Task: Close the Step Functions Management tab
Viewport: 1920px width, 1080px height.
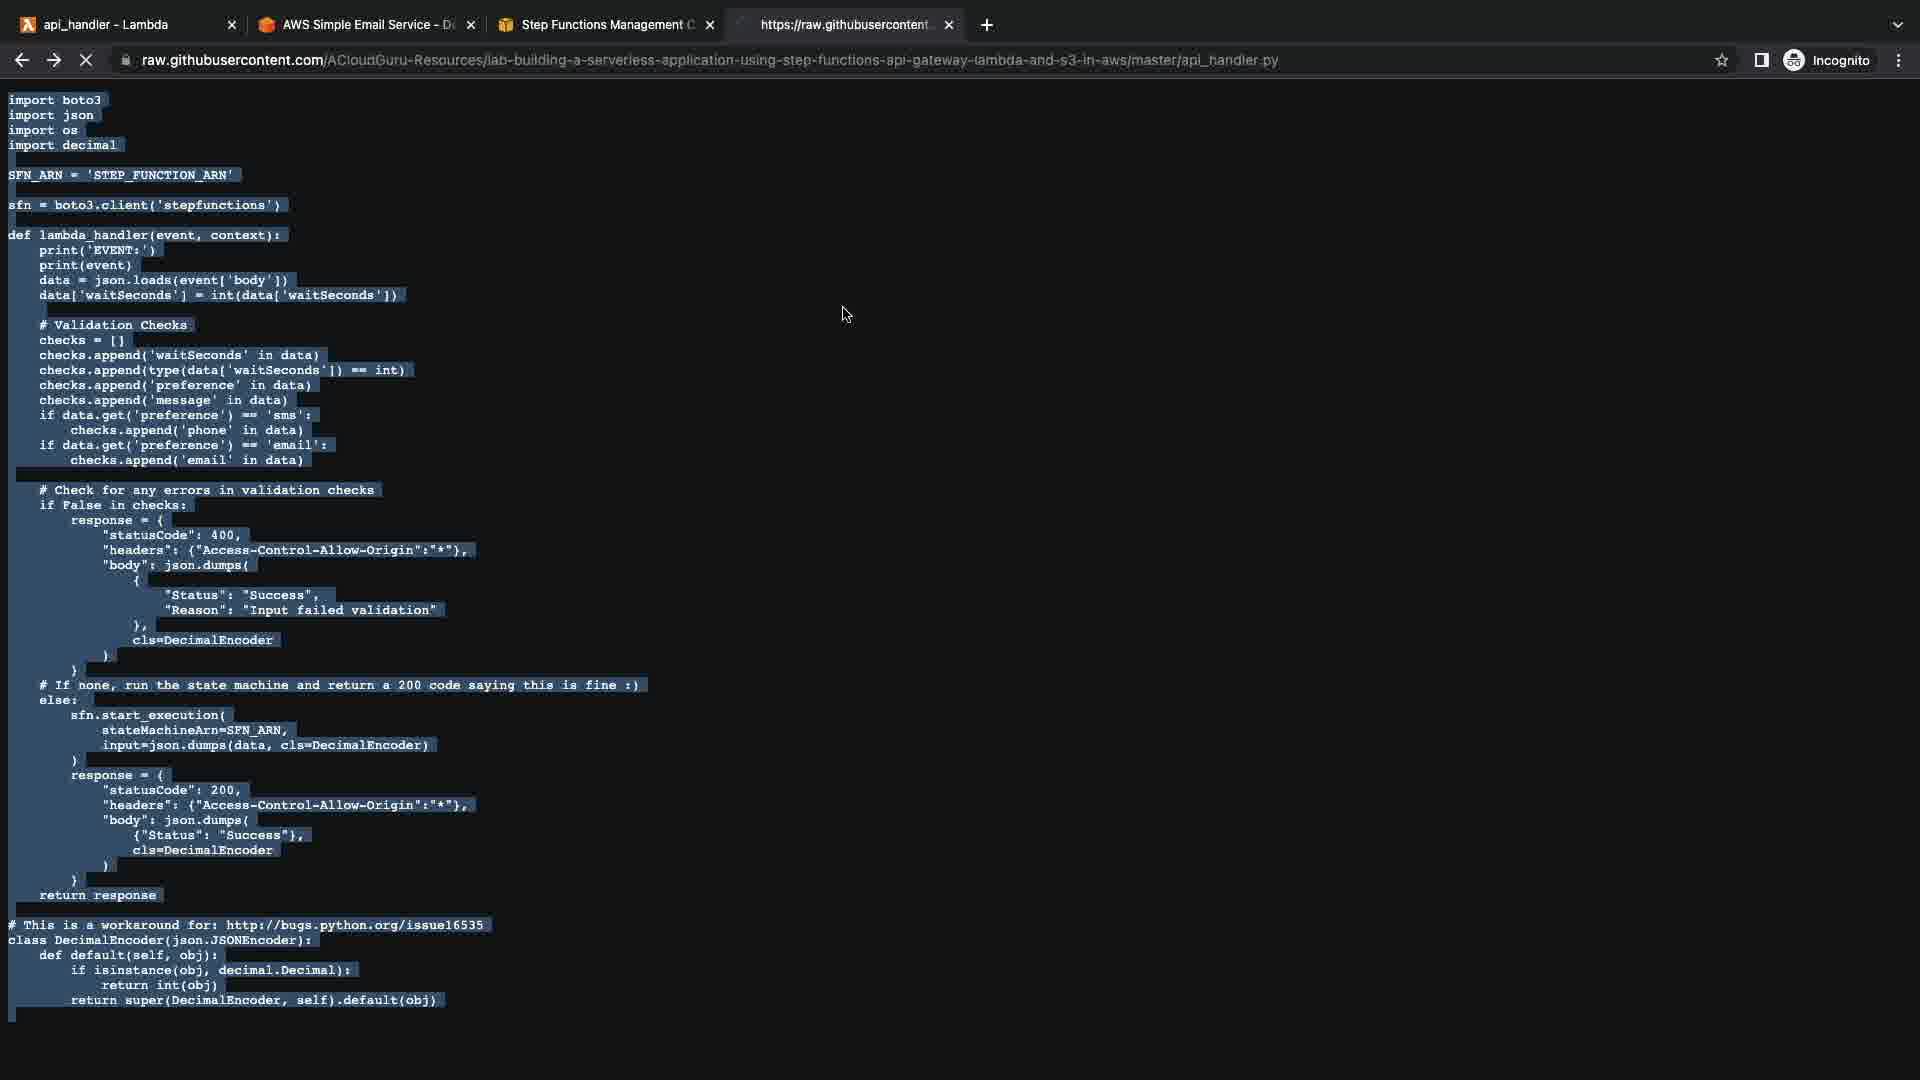Action: point(710,25)
